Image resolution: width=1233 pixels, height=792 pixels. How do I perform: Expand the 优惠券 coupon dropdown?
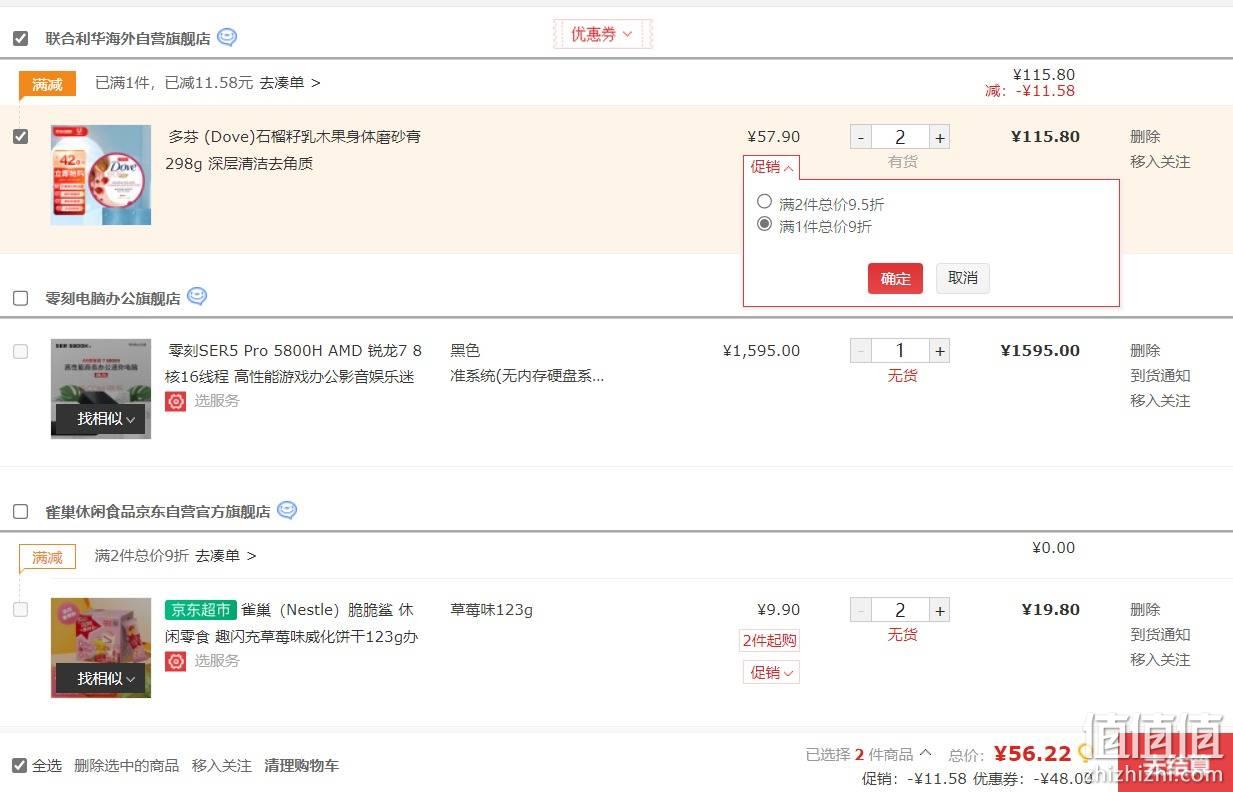pyautogui.click(x=602, y=34)
